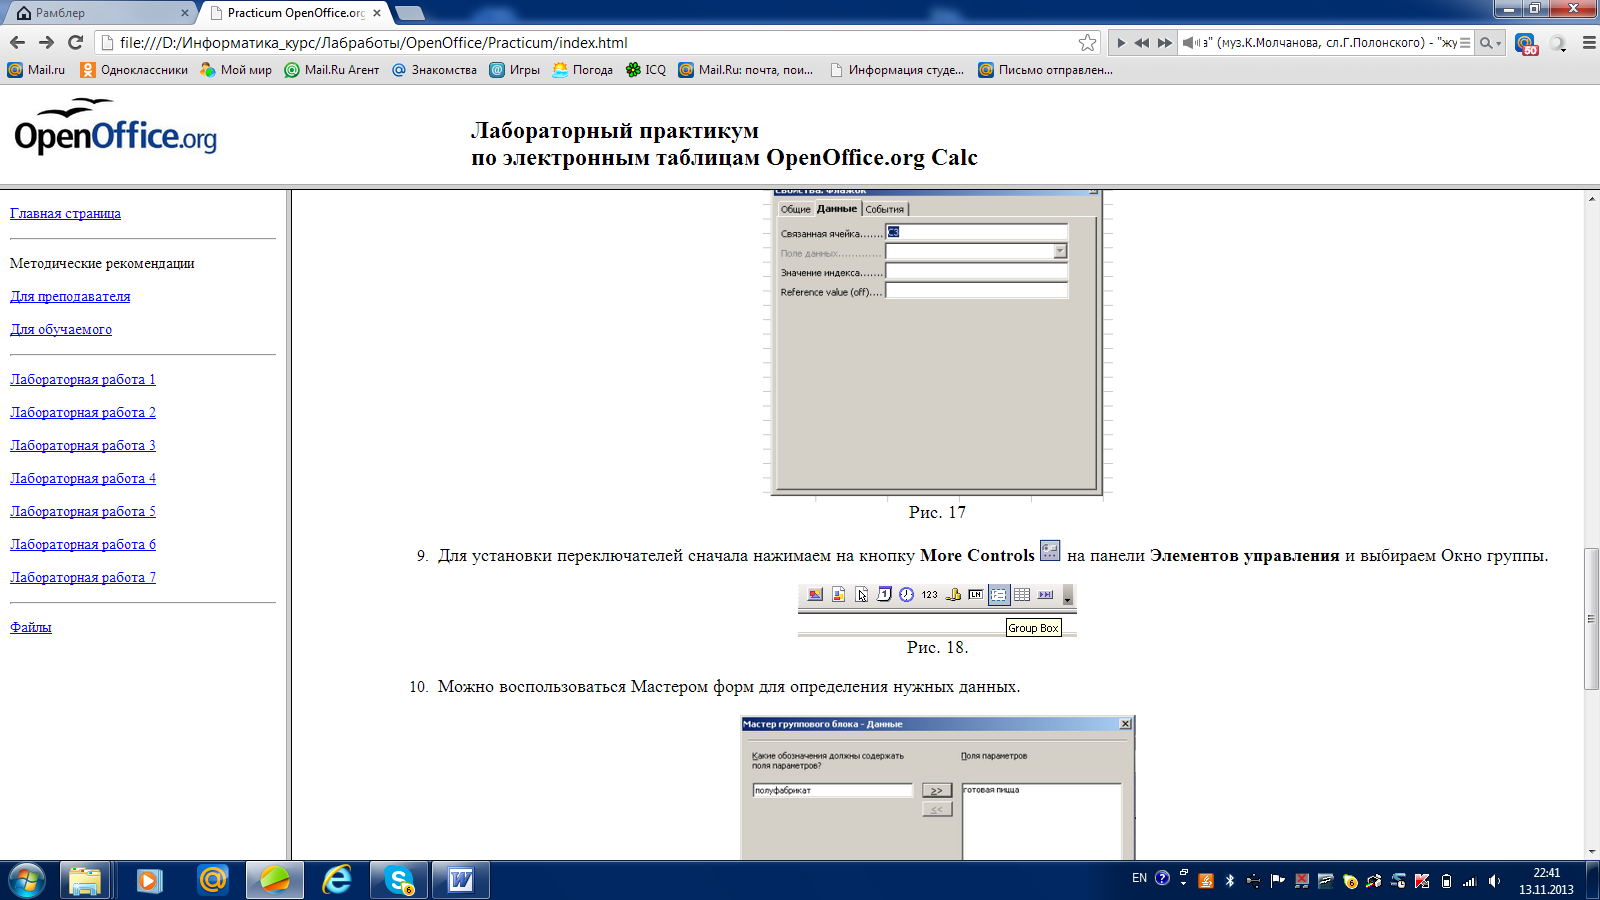
Task: Go to Главная страница link
Action: click(x=65, y=213)
